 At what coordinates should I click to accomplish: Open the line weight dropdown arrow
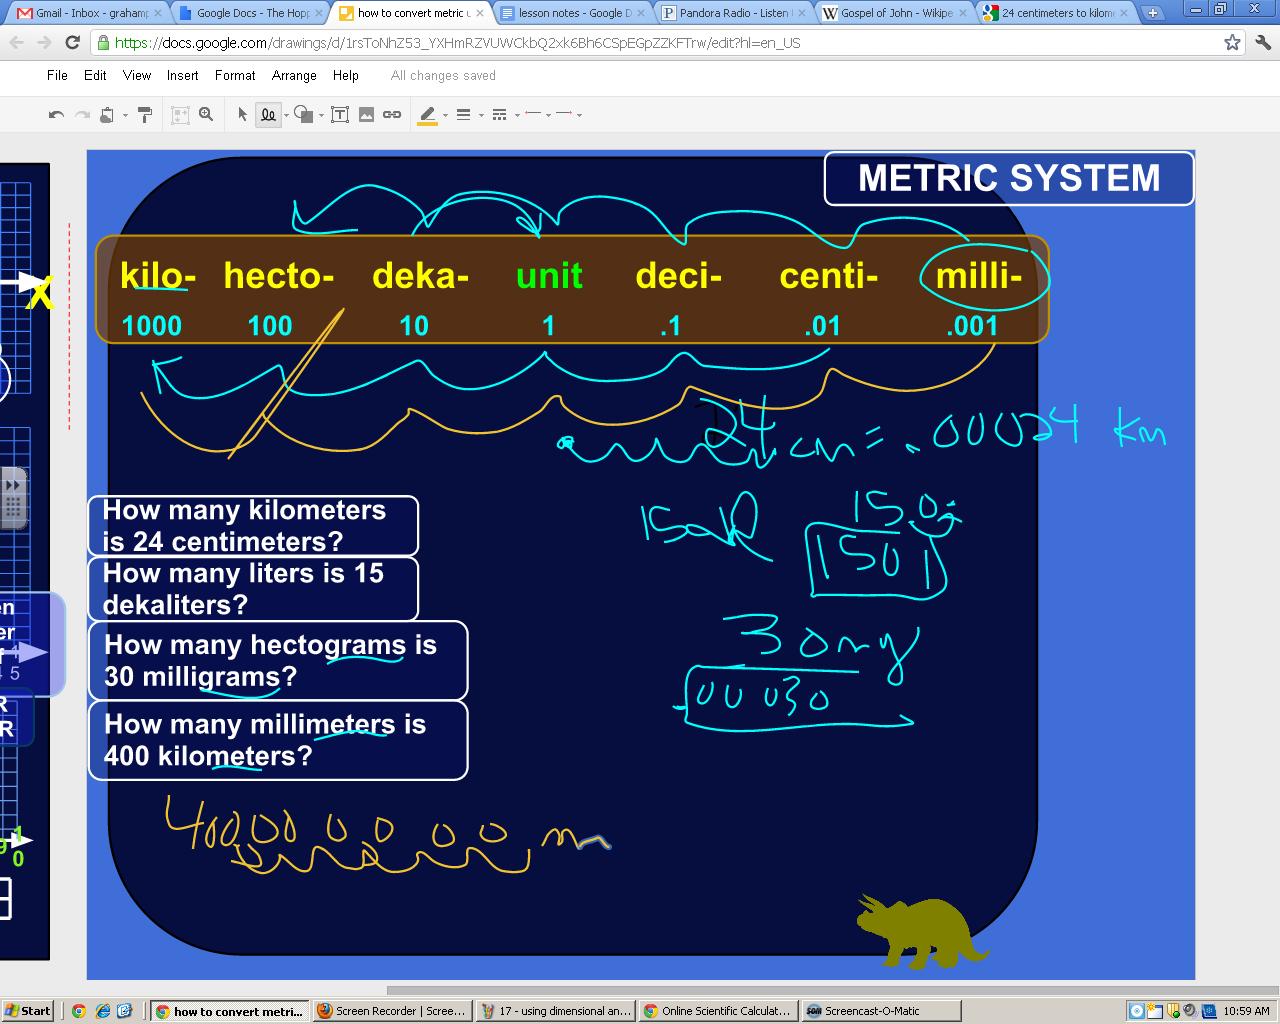[481, 116]
